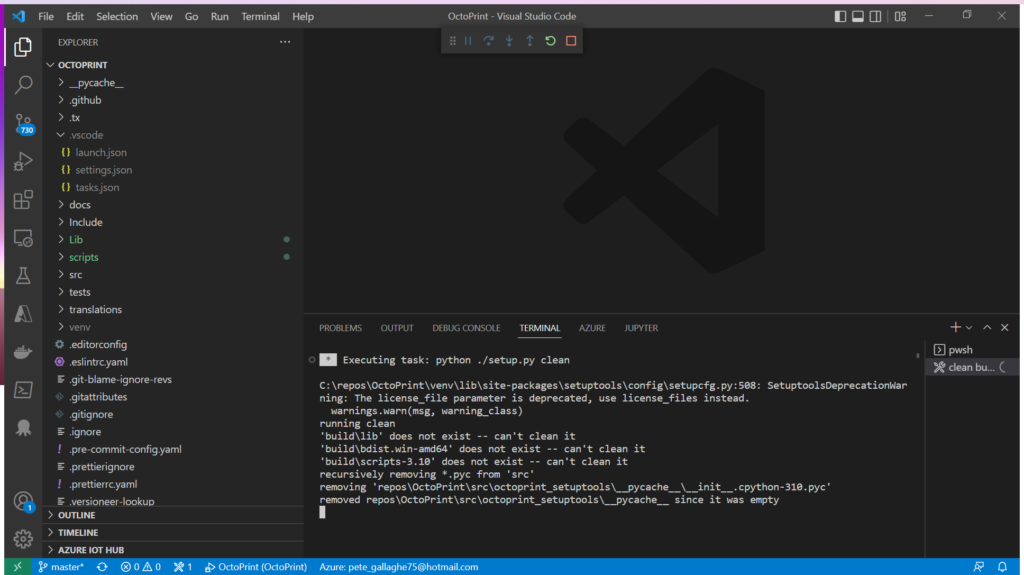
Task: Open the Testing flask view
Action: coord(23,276)
